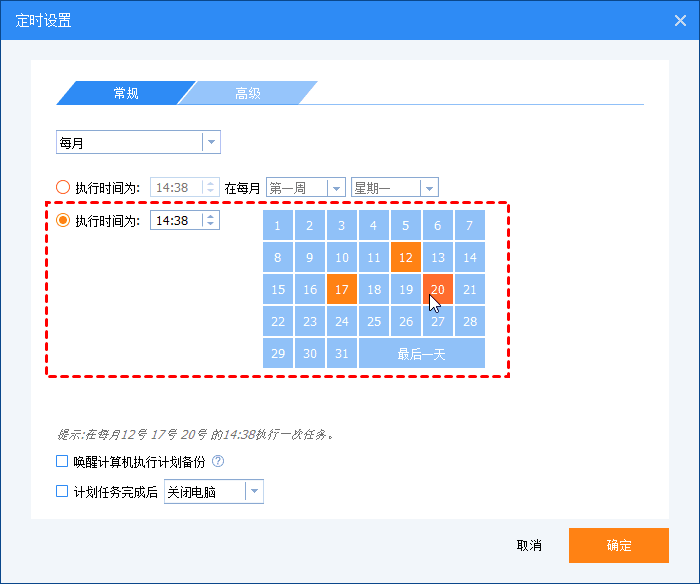Open the 每月 frequency dropdown
Screen dimensions: 700x584
coord(210,142)
